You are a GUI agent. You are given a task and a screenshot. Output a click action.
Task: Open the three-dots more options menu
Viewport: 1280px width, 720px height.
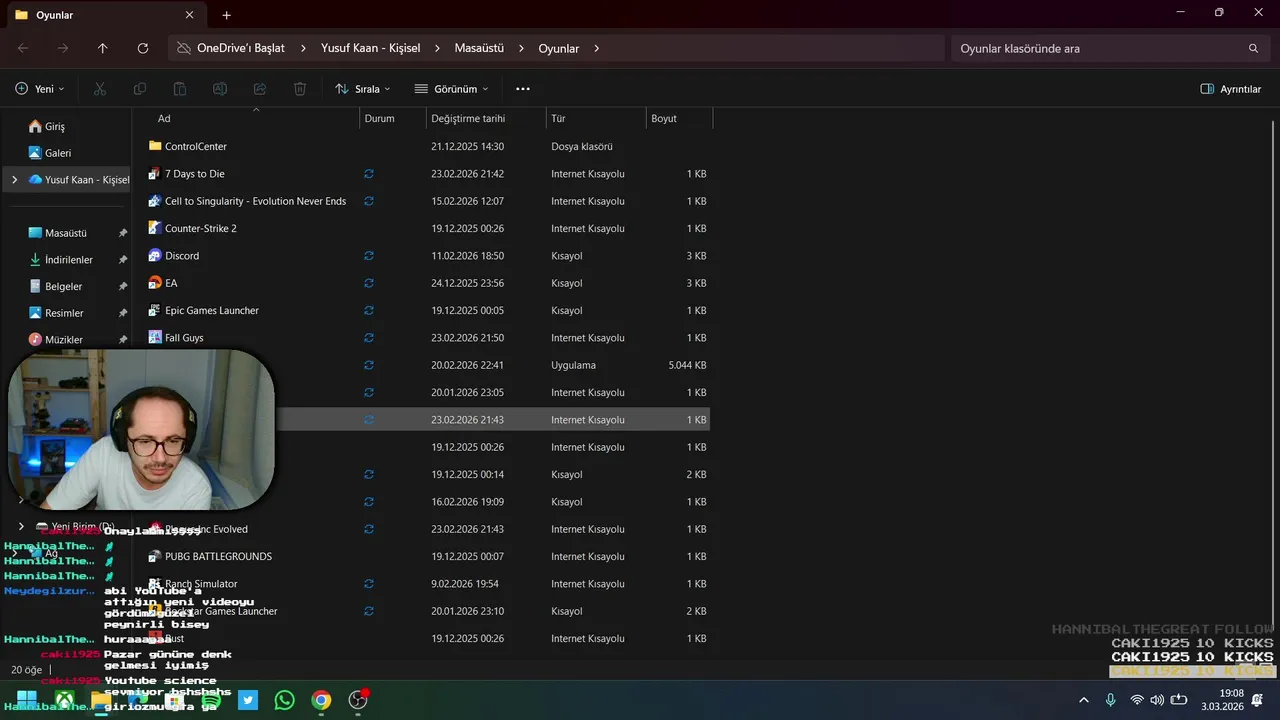[522, 89]
